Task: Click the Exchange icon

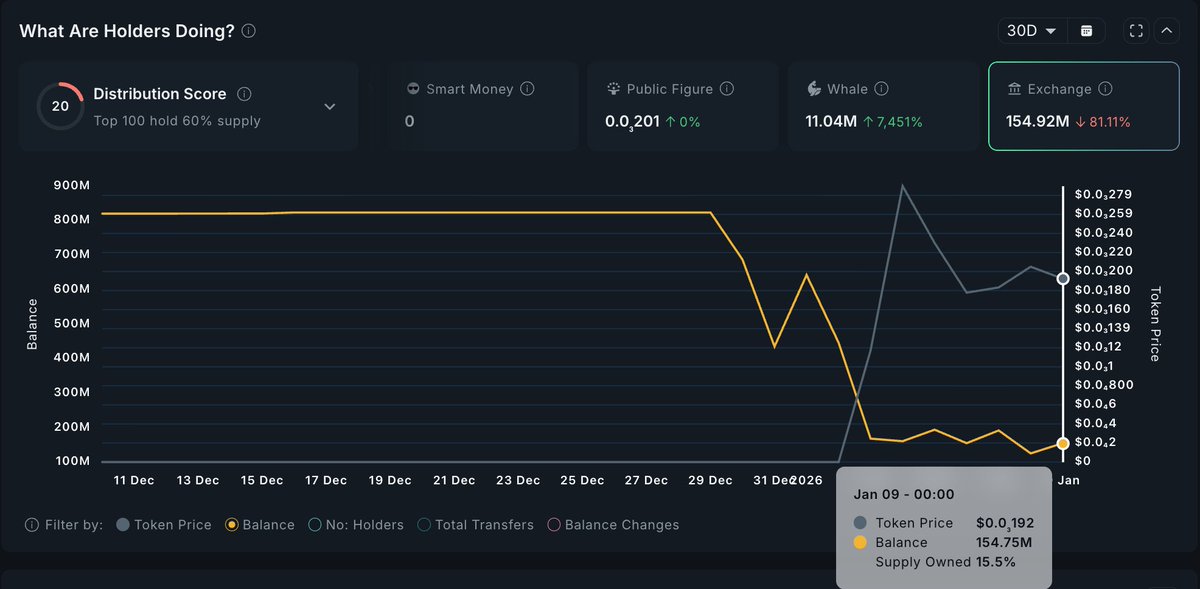Action: click(1014, 88)
